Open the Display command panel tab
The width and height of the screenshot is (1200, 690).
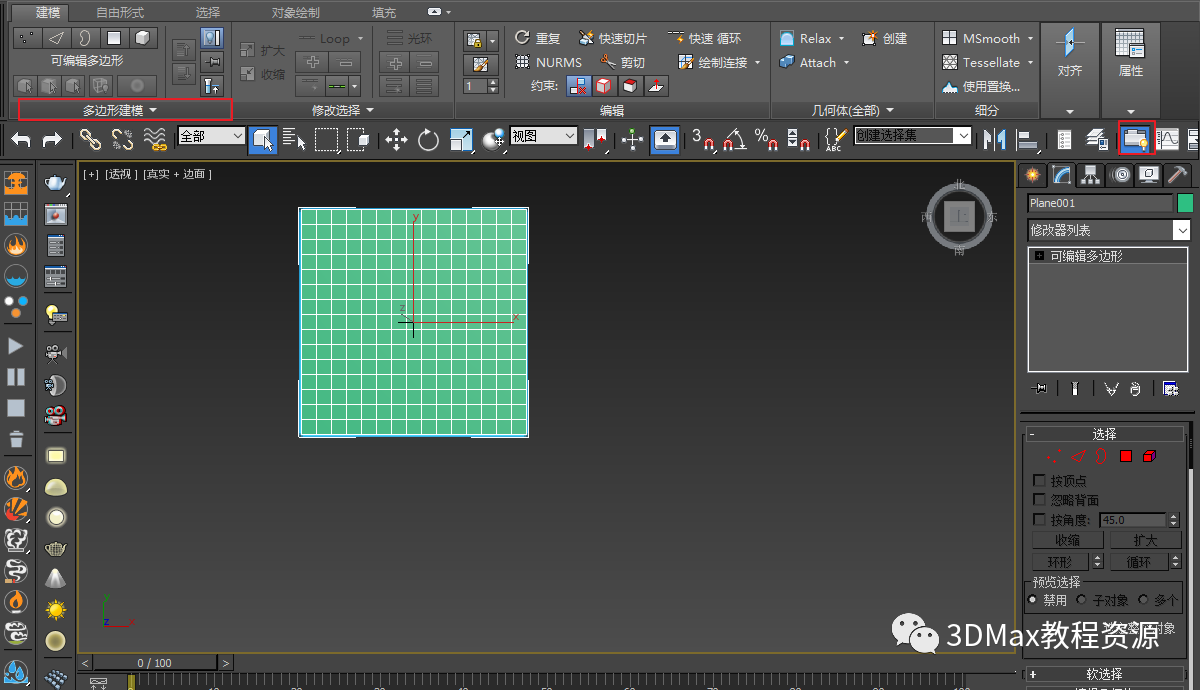coord(1149,175)
